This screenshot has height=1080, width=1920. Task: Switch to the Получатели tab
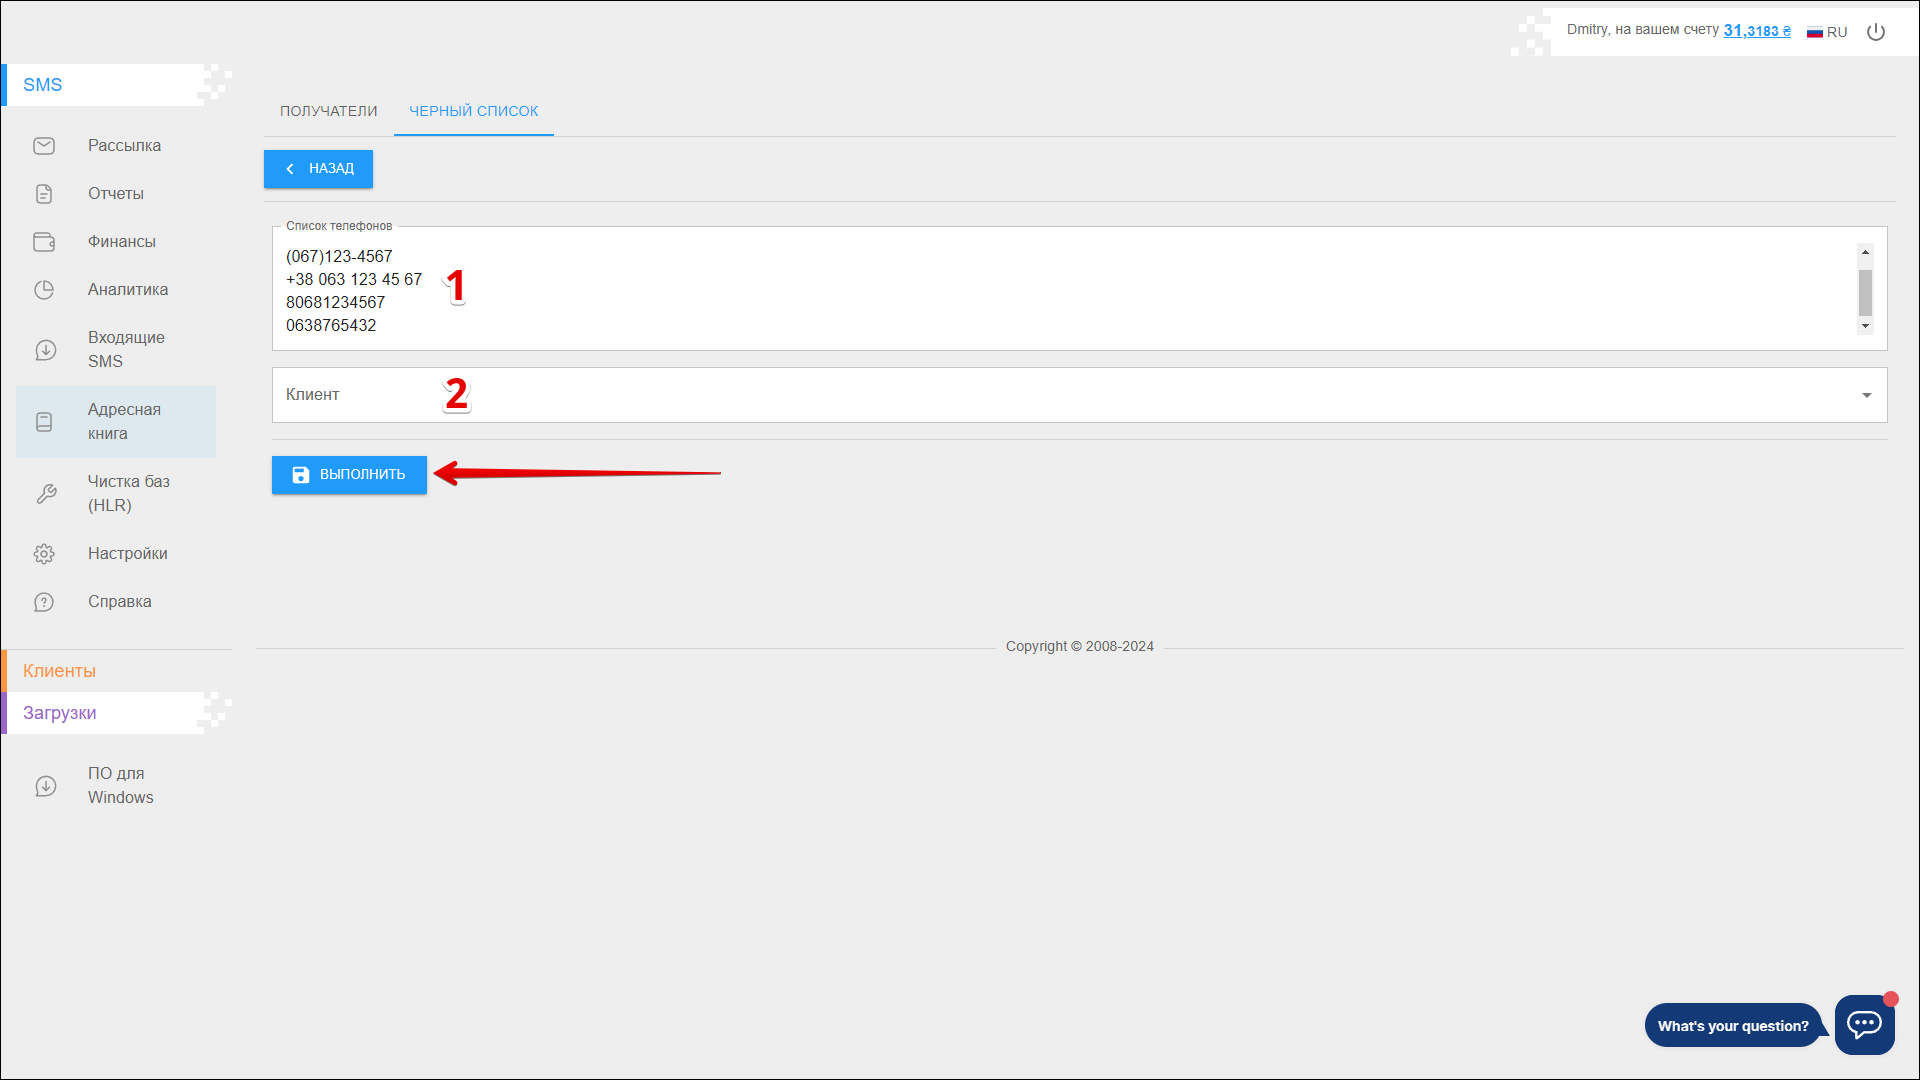[x=328, y=111]
